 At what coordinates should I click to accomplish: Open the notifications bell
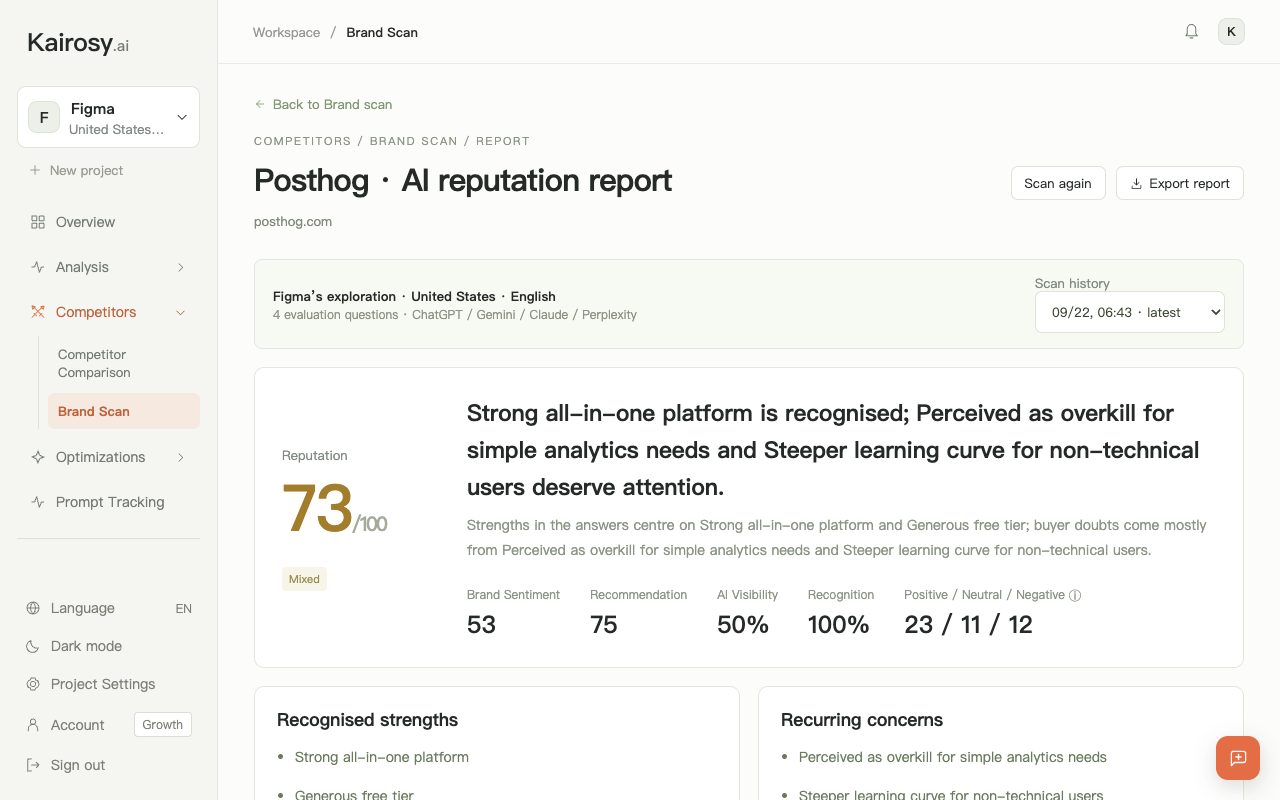pos(1191,32)
